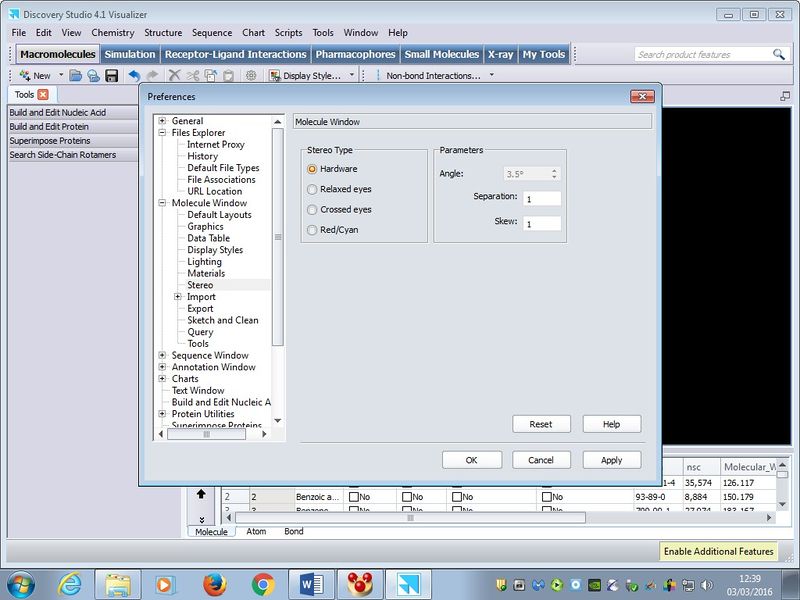Screen dimensions: 800x600
Task: Select the Red/Cyan stereo option
Action: [313, 230]
